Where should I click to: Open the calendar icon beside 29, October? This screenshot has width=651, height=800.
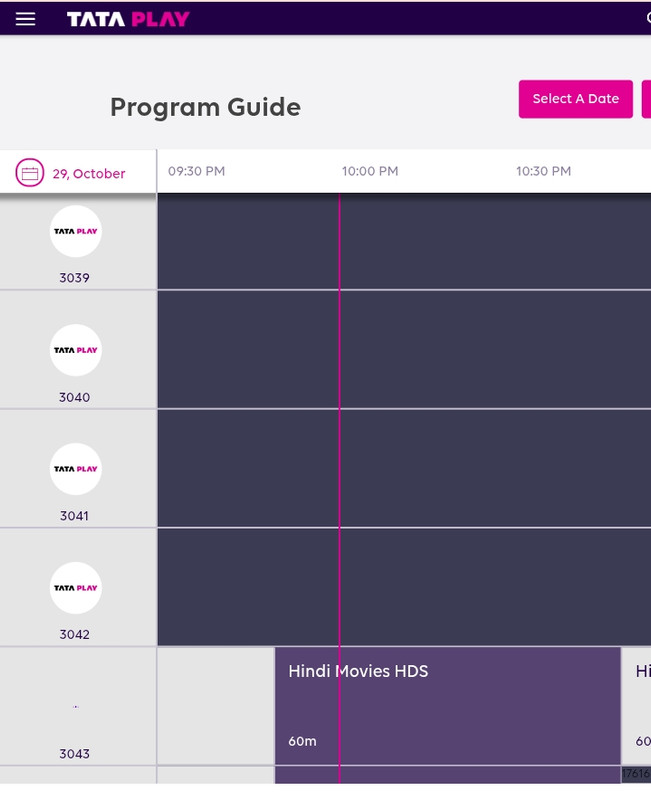pyautogui.click(x=30, y=173)
